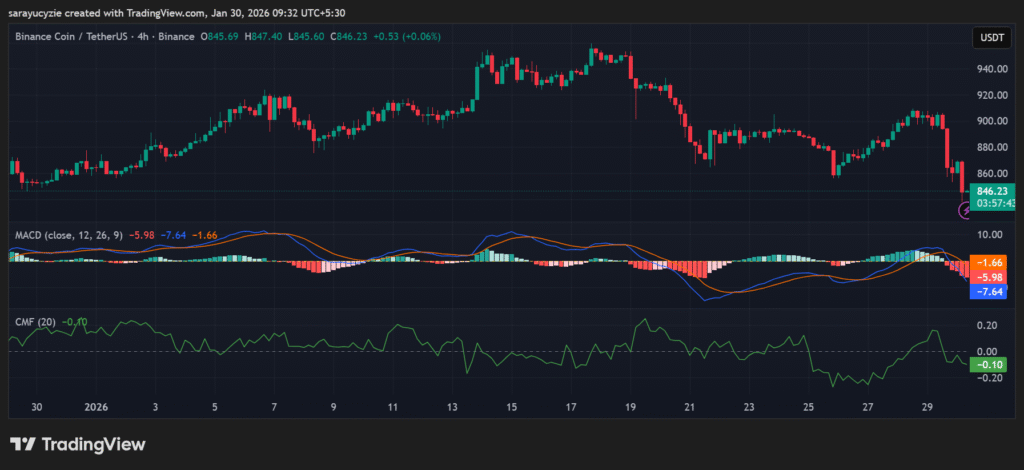Click the 900.00 price axis label

(994, 121)
